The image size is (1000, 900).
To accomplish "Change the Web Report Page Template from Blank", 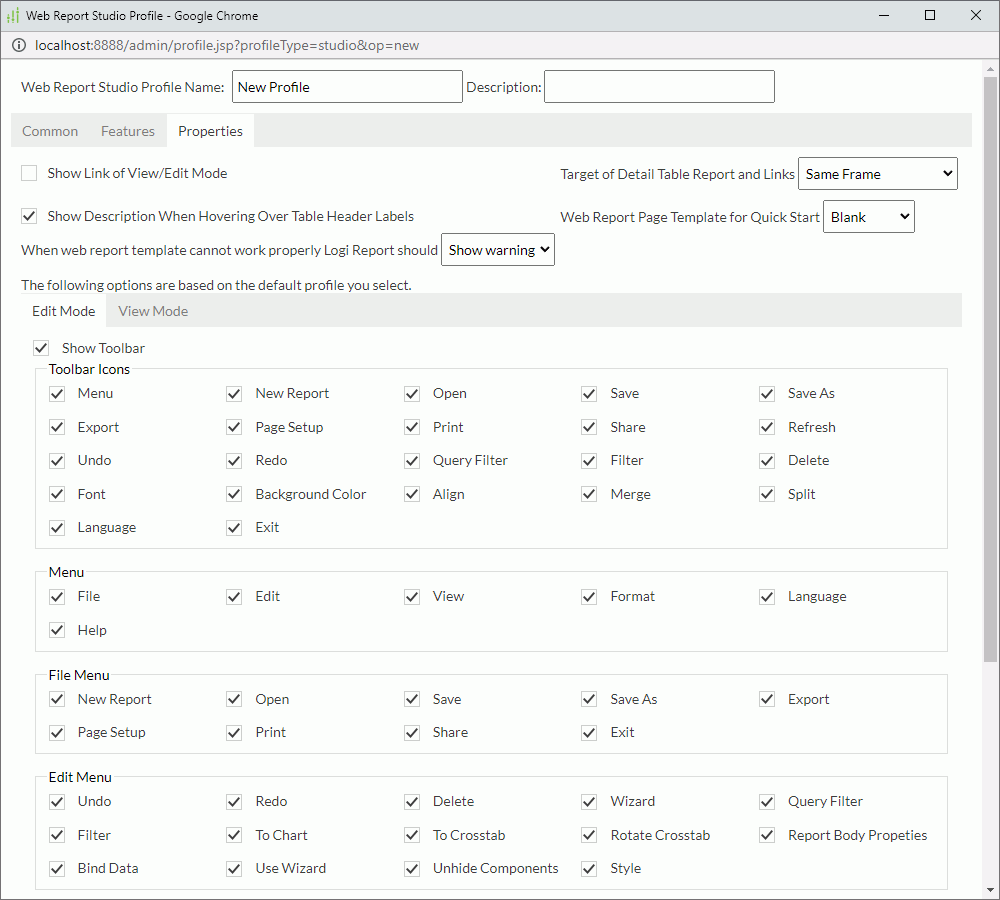I will click(868, 216).
